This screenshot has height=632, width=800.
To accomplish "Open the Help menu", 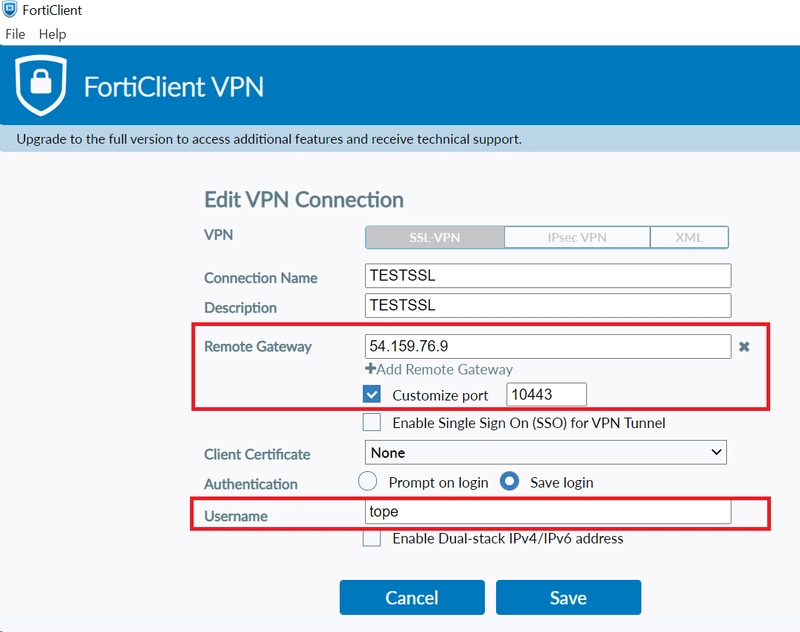I will tap(53, 34).
